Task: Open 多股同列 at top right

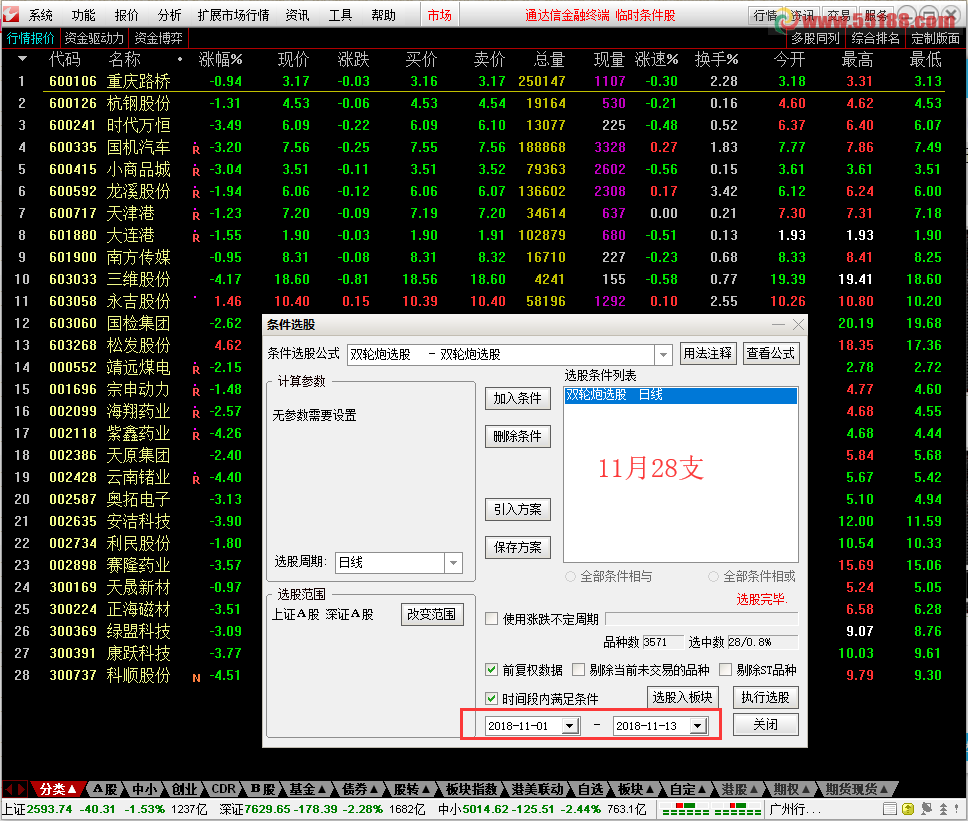Action: point(815,38)
